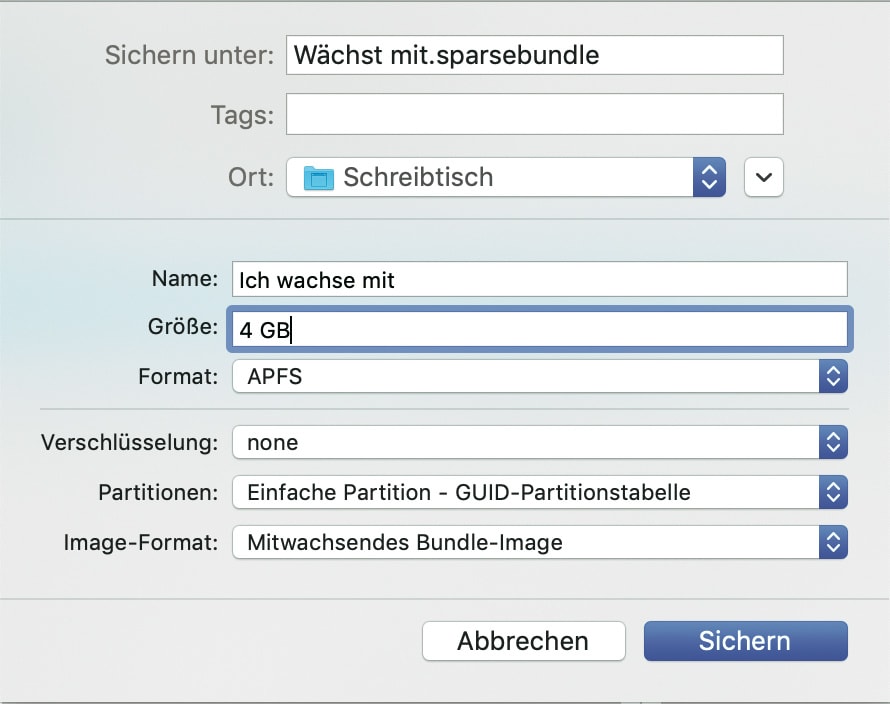Click the blue arrows on the Ort popup
This screenshot has width=890, height=704.
[708, 178]
